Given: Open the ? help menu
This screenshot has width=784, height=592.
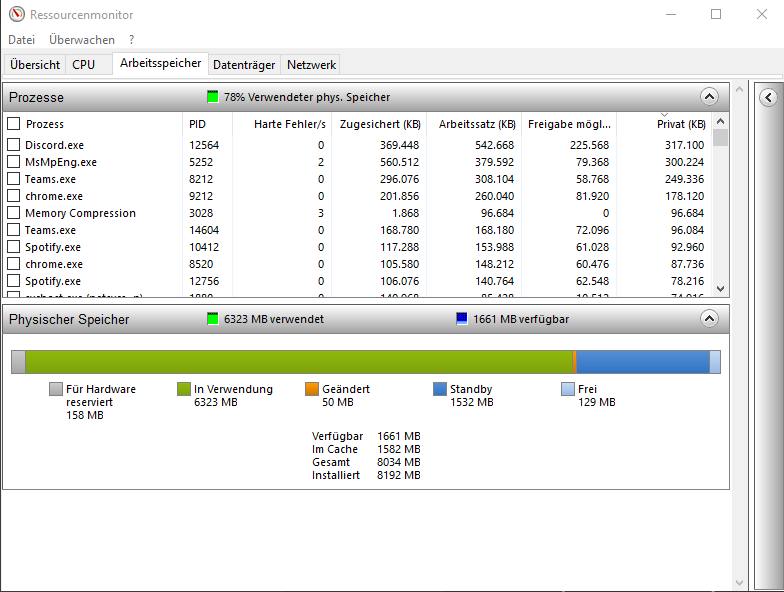Looking at the screenshot, I should (x=132, y=40).
